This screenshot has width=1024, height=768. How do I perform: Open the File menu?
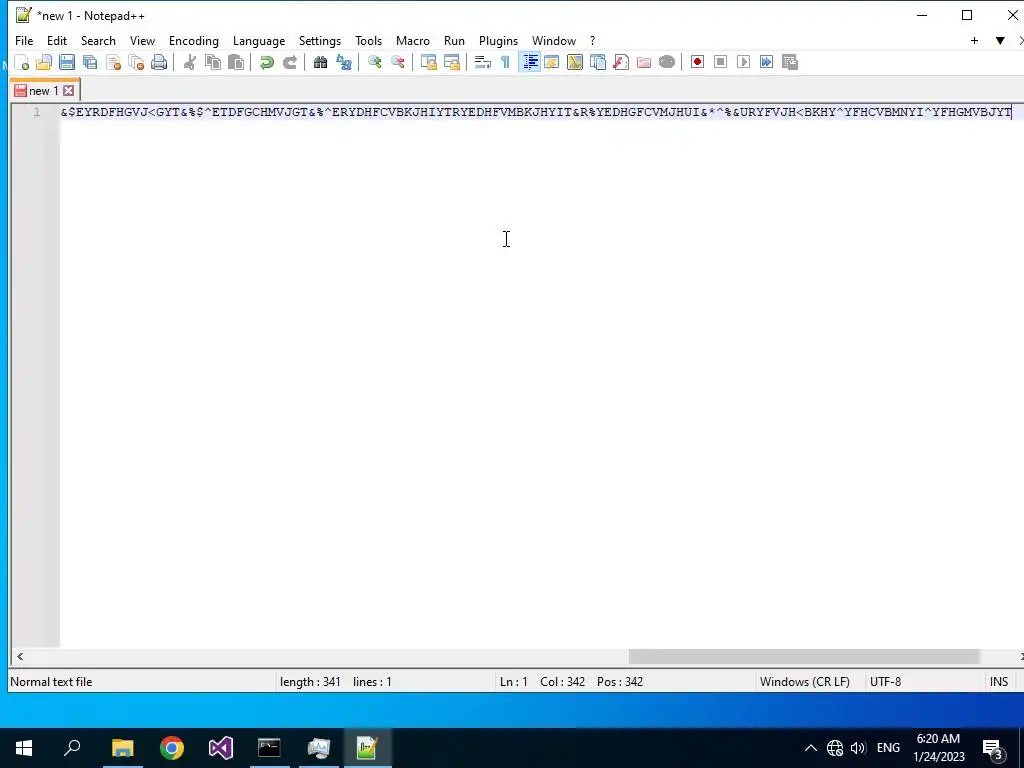pyautogui.click(x=24, y=40)
